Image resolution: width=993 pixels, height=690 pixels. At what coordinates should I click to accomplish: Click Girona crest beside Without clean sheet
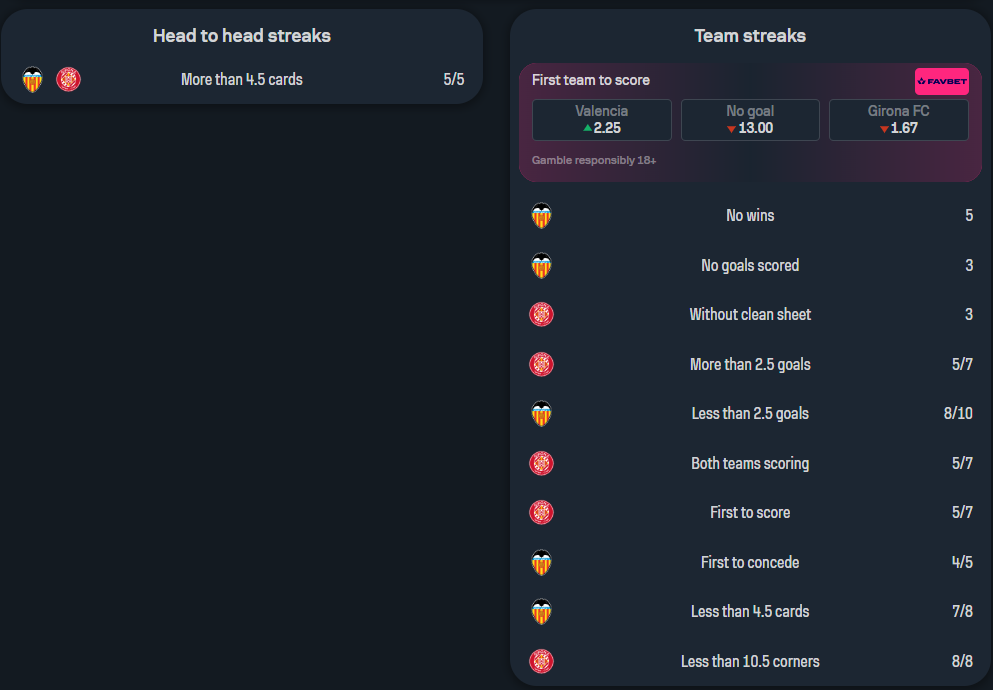tap(541, 315)
